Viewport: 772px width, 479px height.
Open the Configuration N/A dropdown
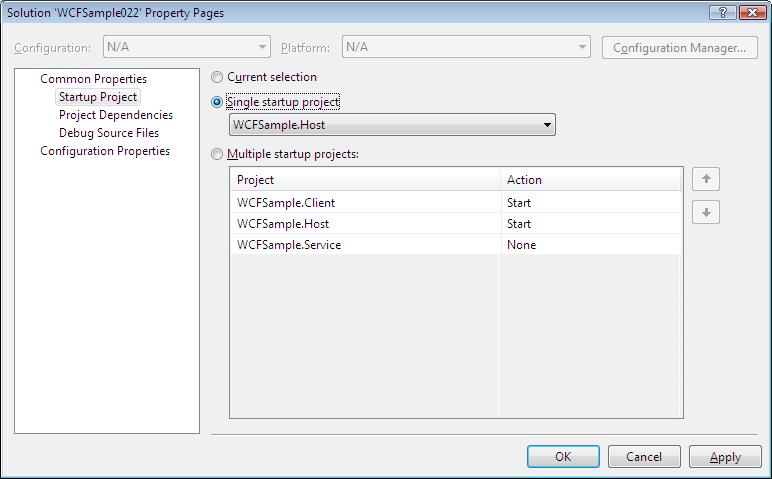tap(187, 47)
